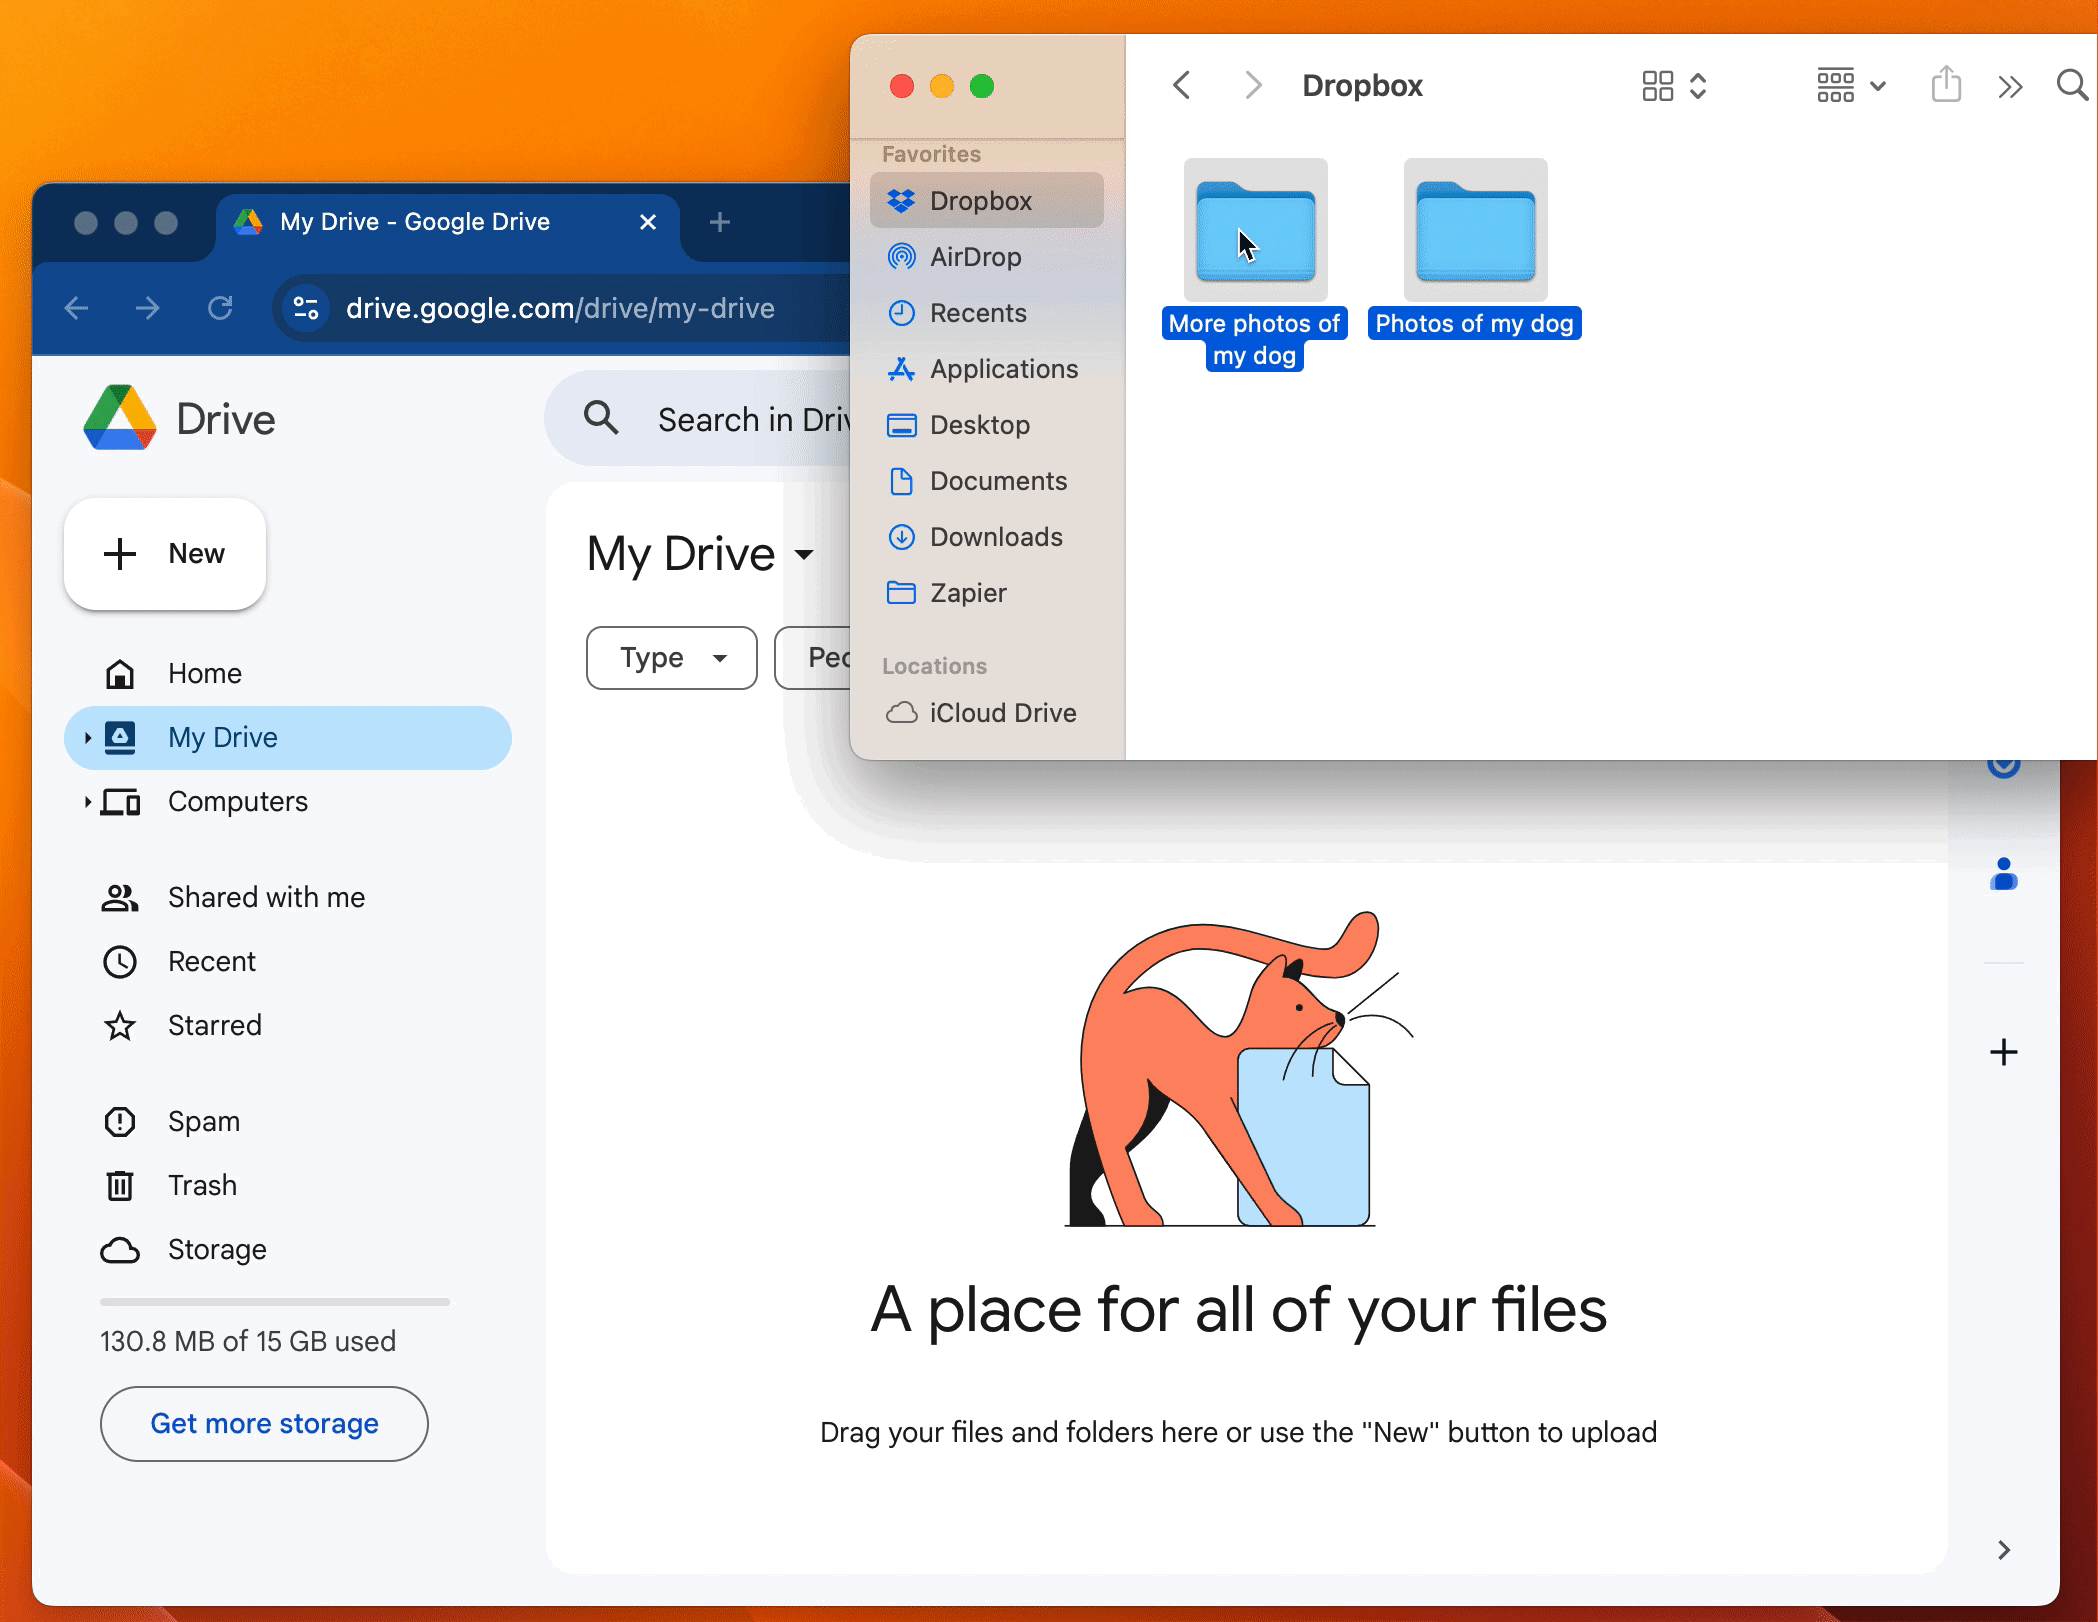Click the browser forward button

[x=148, y=308]
